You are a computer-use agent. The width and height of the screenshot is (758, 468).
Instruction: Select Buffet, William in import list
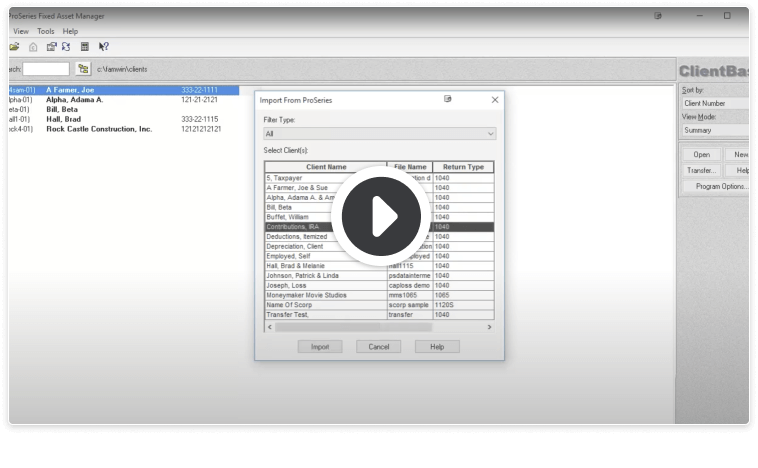pos(379,217)
